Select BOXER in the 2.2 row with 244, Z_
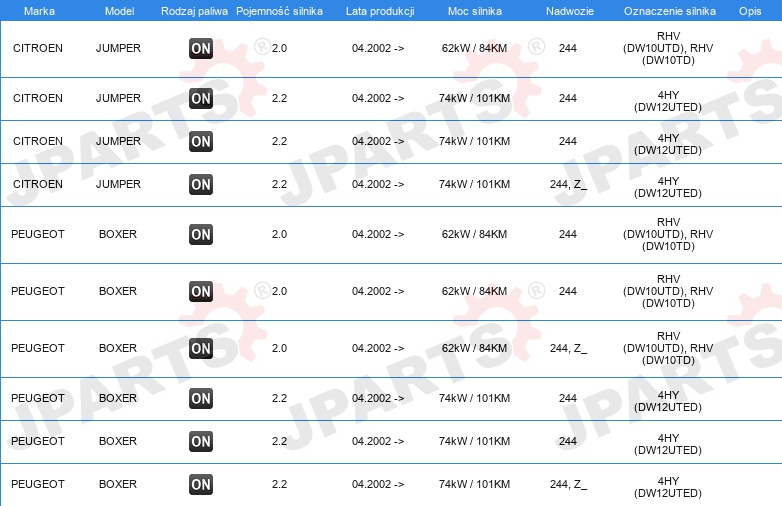The height and width of the screenshot is (506, 782). point(118,485)
